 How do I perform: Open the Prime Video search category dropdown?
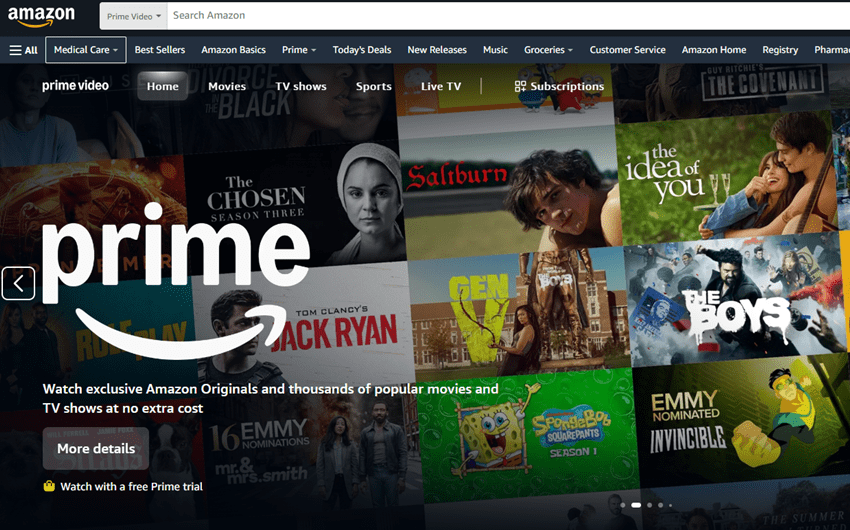click(134, 16)
